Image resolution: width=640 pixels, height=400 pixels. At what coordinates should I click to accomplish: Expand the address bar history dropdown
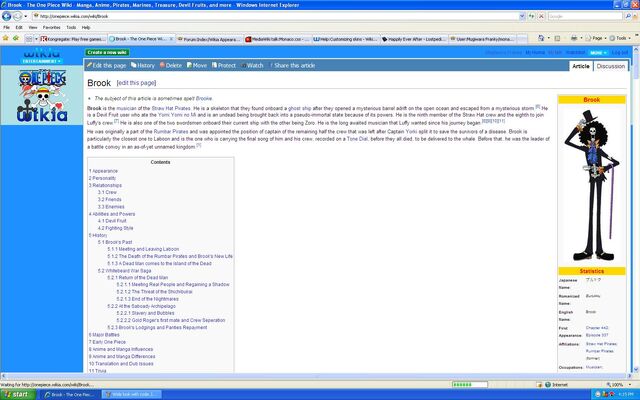click(x=522, y=16)
